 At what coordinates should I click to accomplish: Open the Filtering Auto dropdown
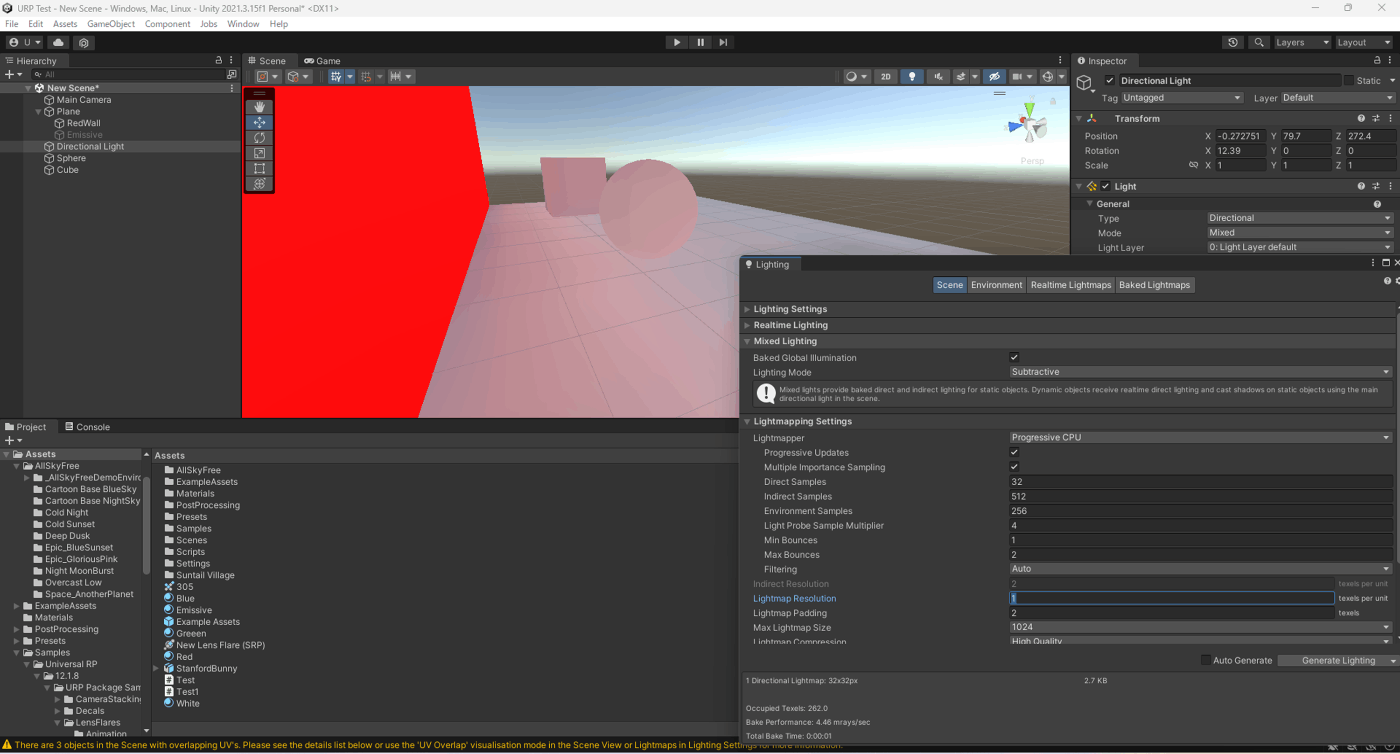click(x=1200, y=569)
